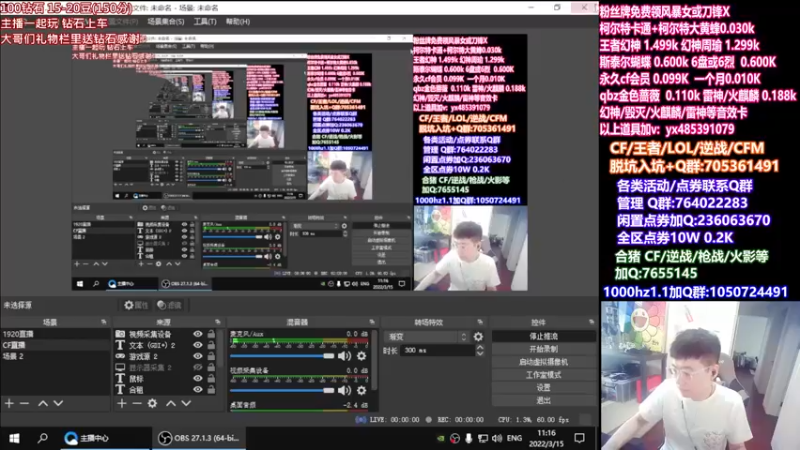800x450 pixels.
Task: Open taskbar search magnifier
Action: tap(43, 438)
